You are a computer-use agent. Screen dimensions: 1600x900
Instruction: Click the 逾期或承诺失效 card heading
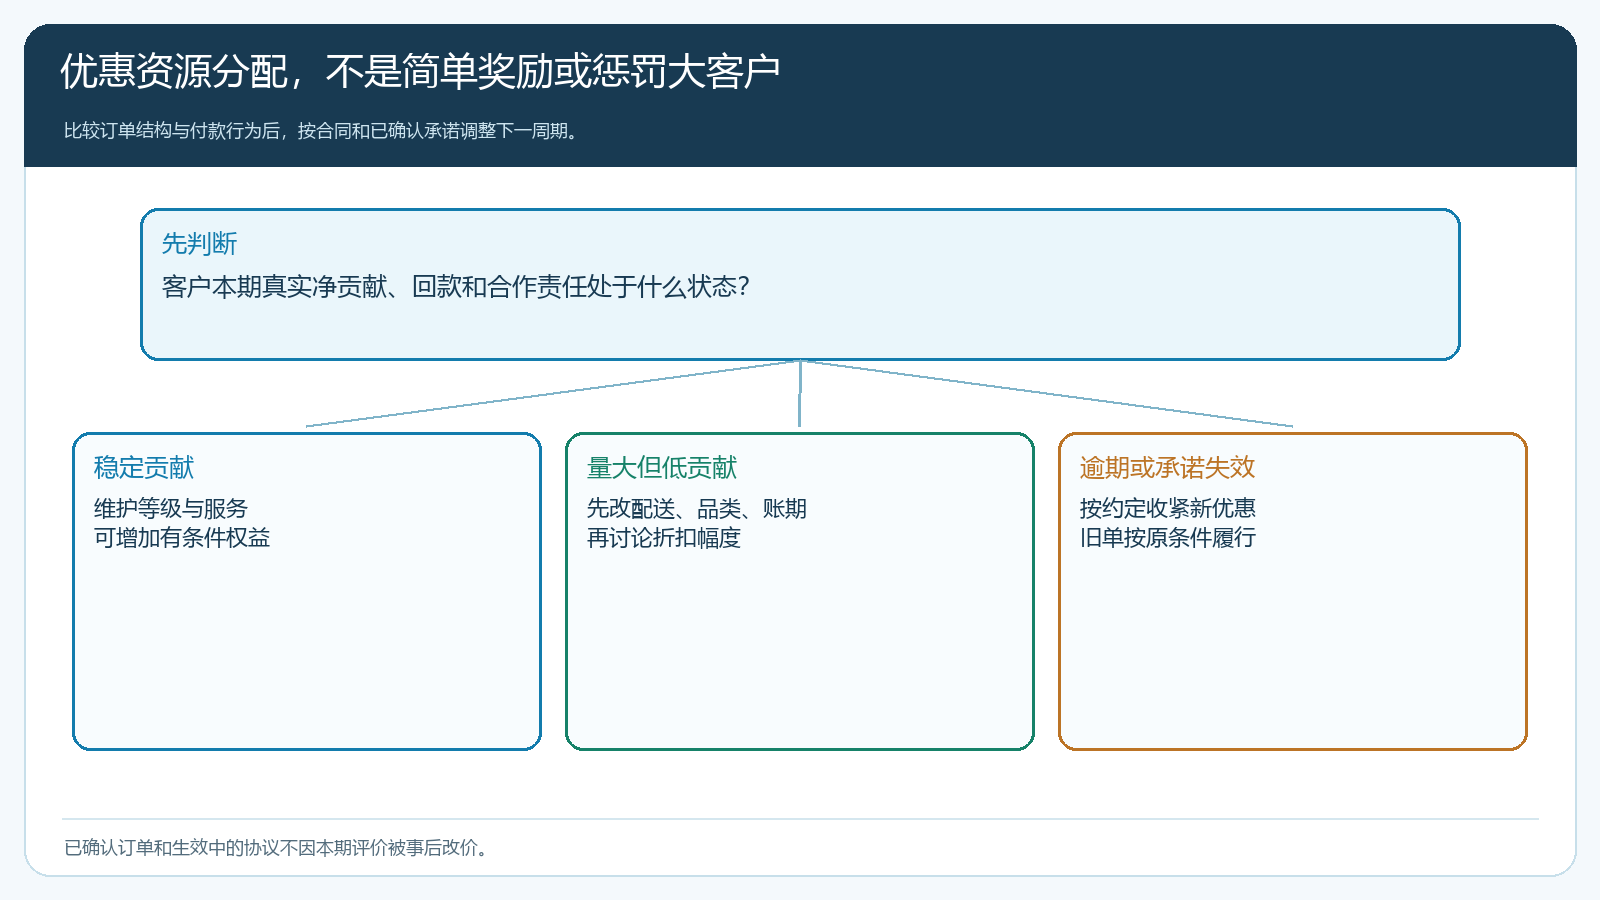[1168, 468]
